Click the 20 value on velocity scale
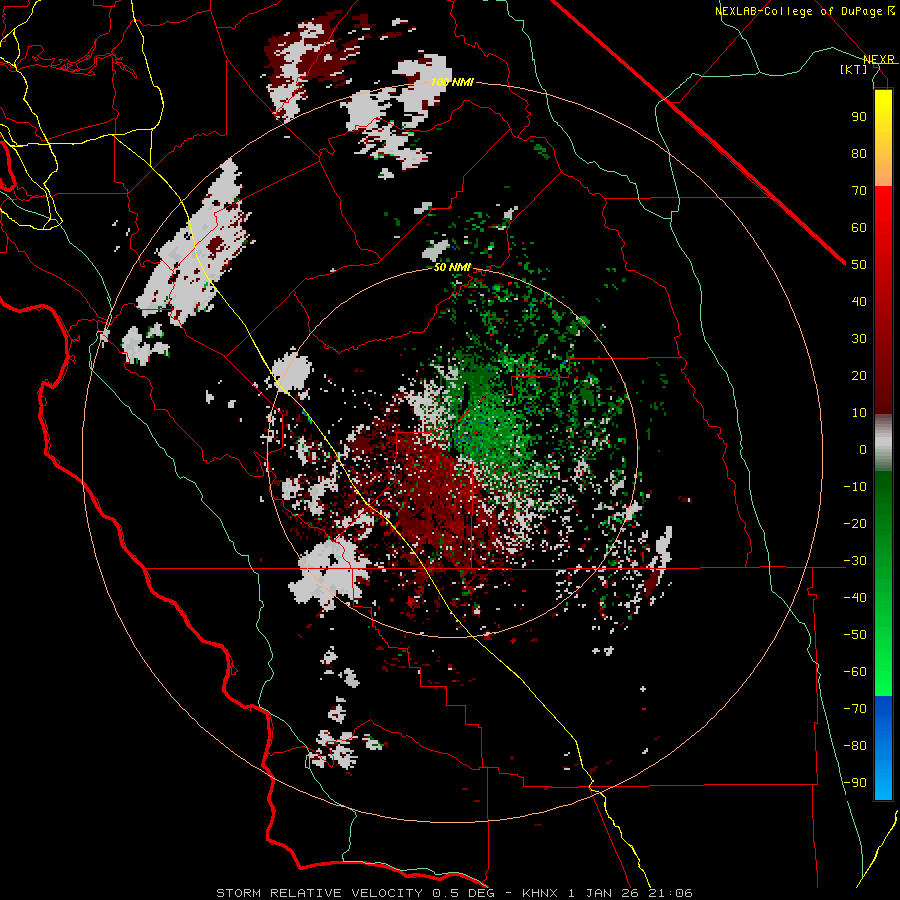The height and width of the screenshot is (900, 900). (859, 375)
